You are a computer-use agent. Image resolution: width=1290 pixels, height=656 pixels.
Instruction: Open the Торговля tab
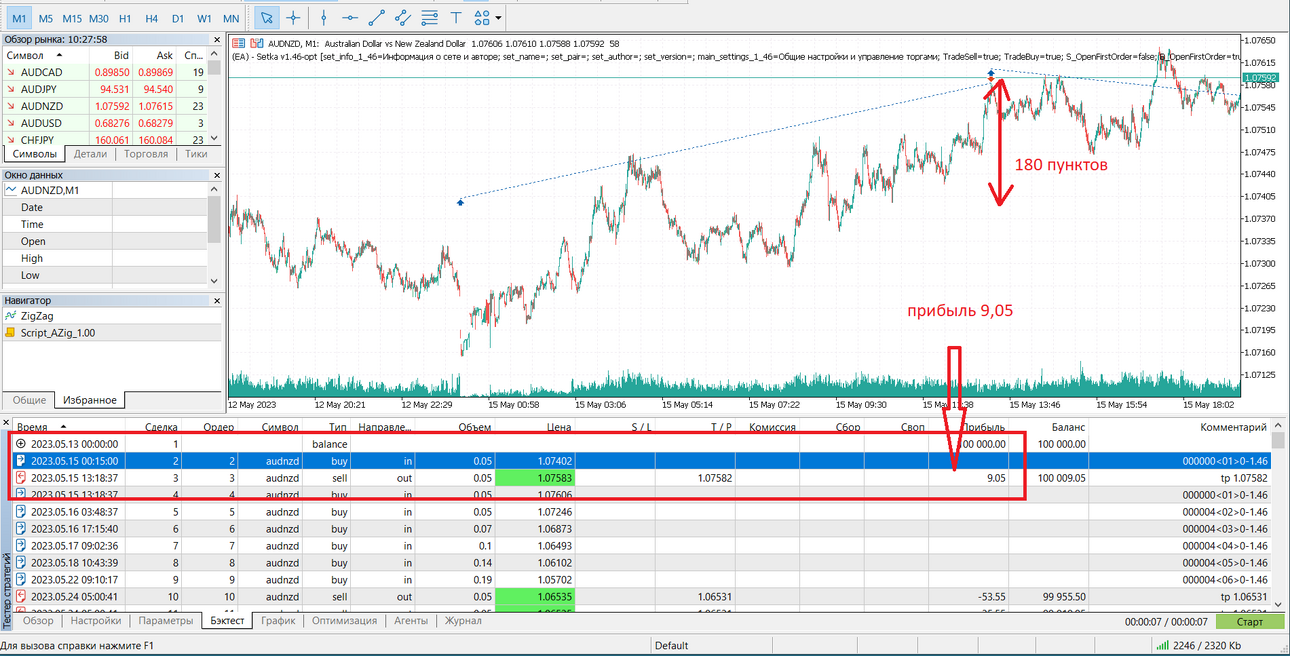click(145, 154)
